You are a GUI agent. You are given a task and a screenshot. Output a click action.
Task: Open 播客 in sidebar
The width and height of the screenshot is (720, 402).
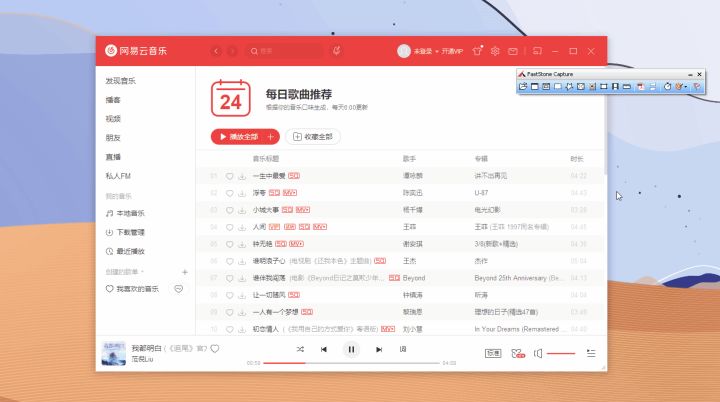point(113,100)
